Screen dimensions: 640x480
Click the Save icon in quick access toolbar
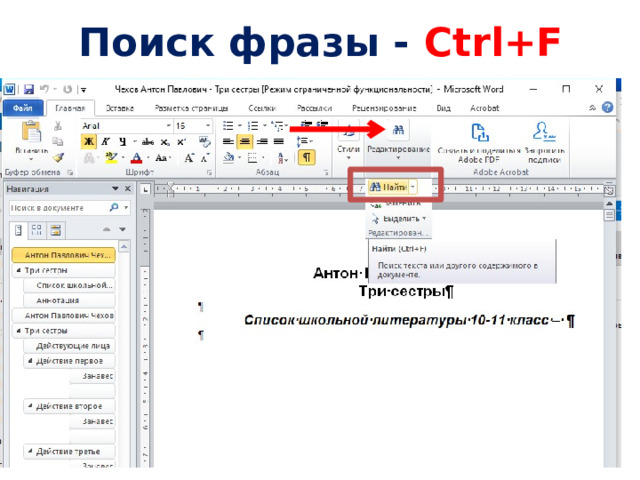coord(29,89)
